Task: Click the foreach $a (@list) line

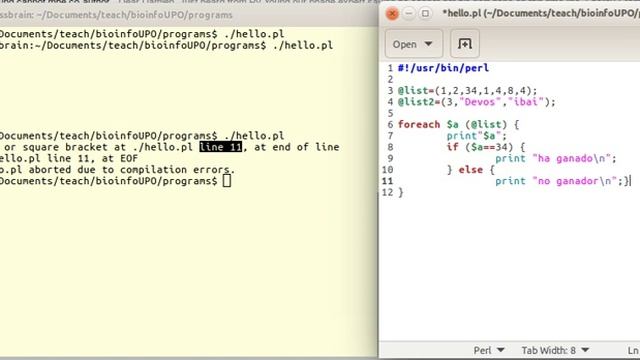Action: point(458,124)
